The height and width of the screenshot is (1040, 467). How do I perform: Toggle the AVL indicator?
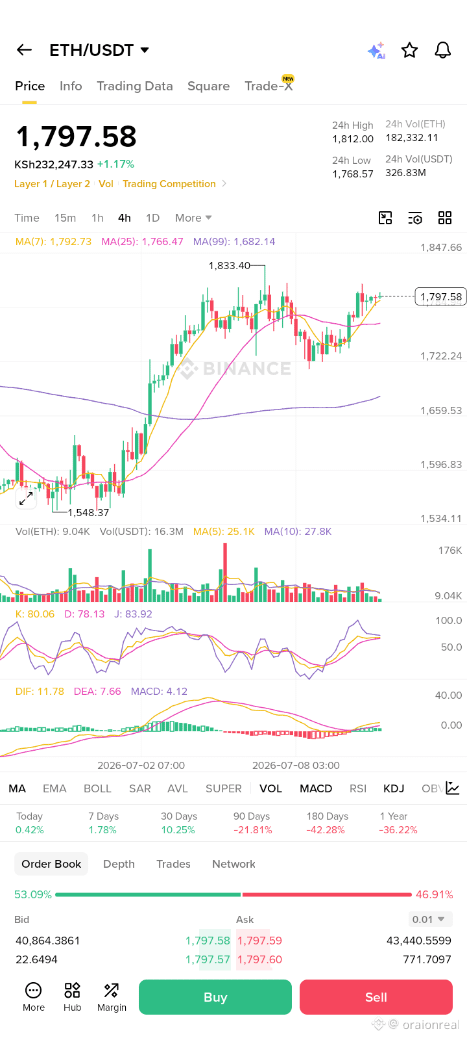178,788
